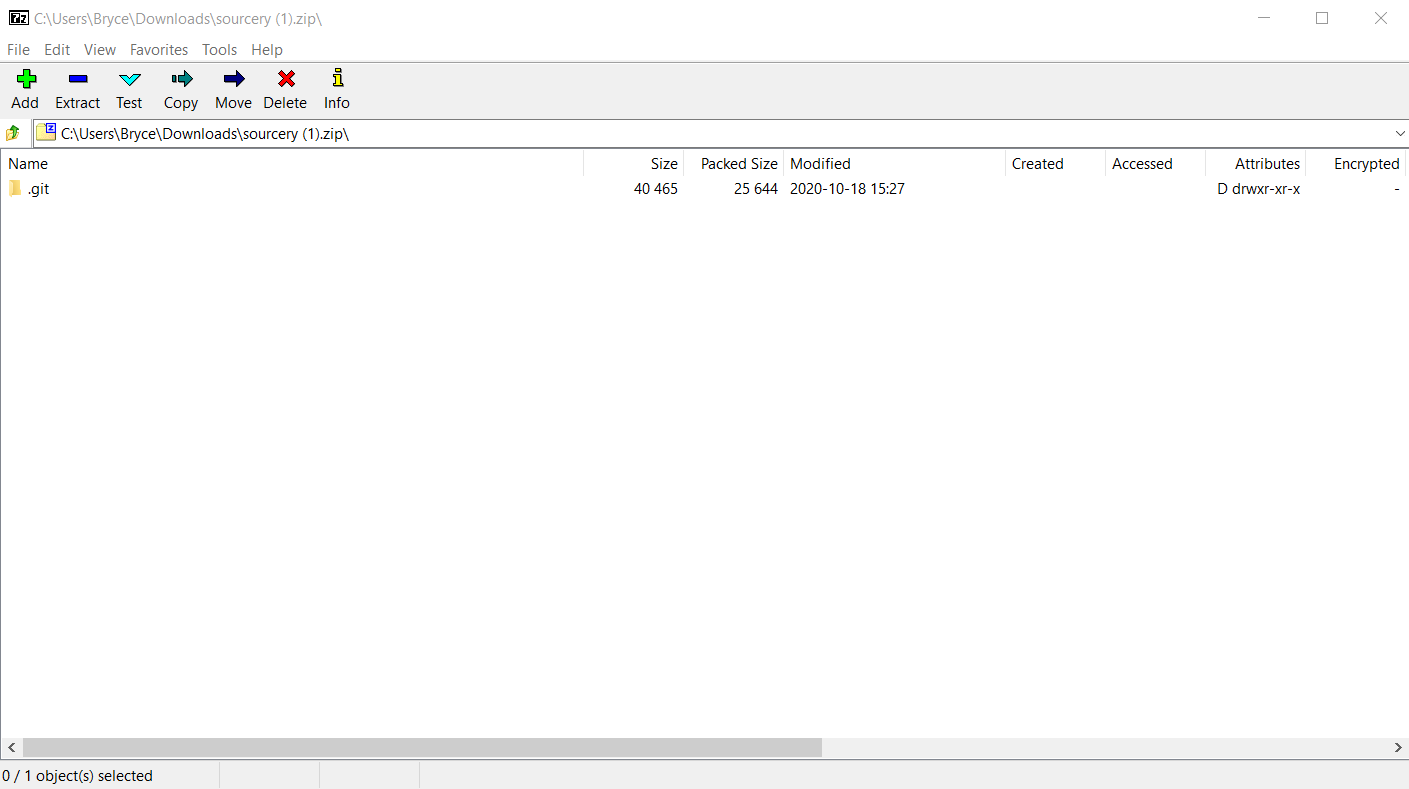Click the Move arrow toolbar icon
Viewport: 1409px width, 789px height.
233,79
